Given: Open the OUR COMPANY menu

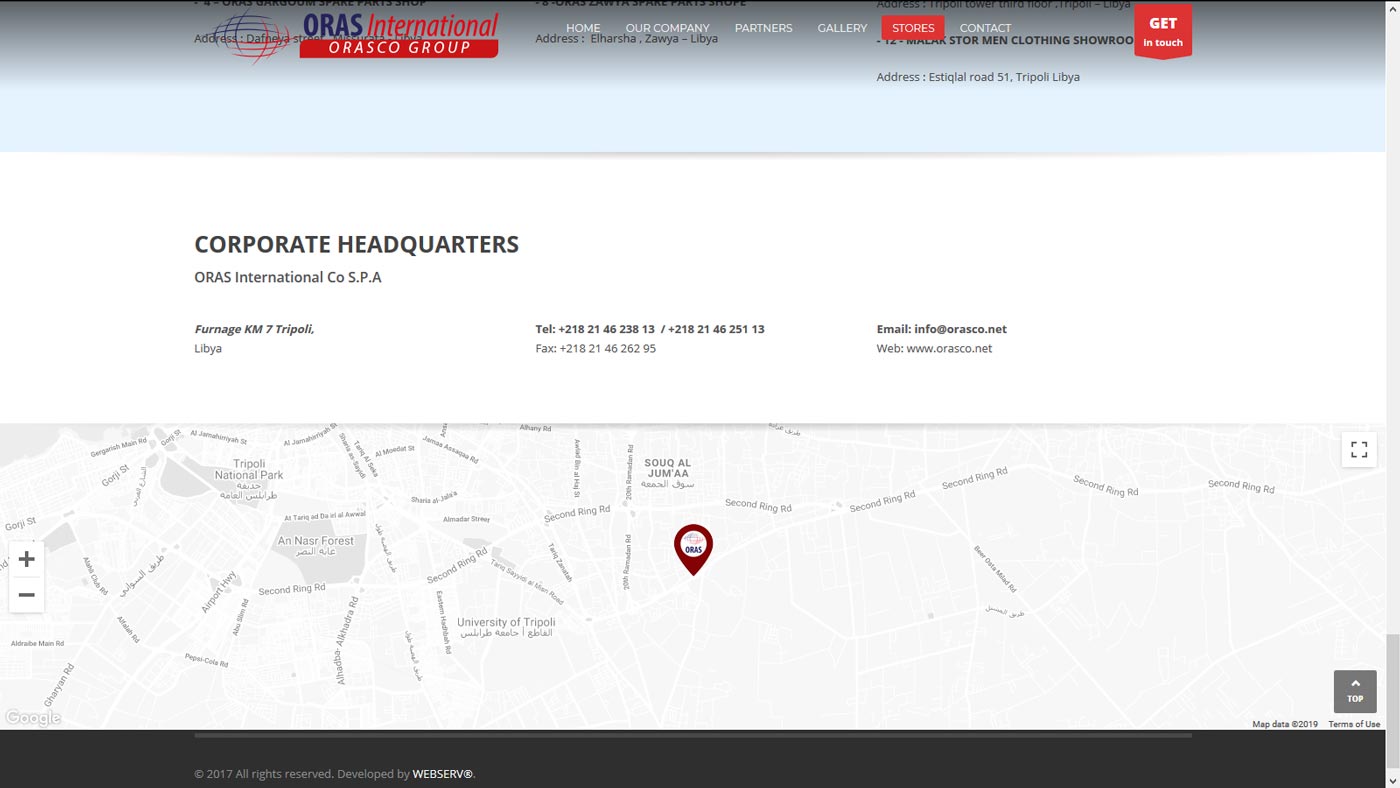Looking at the screenshot, I should click(667, 28).
